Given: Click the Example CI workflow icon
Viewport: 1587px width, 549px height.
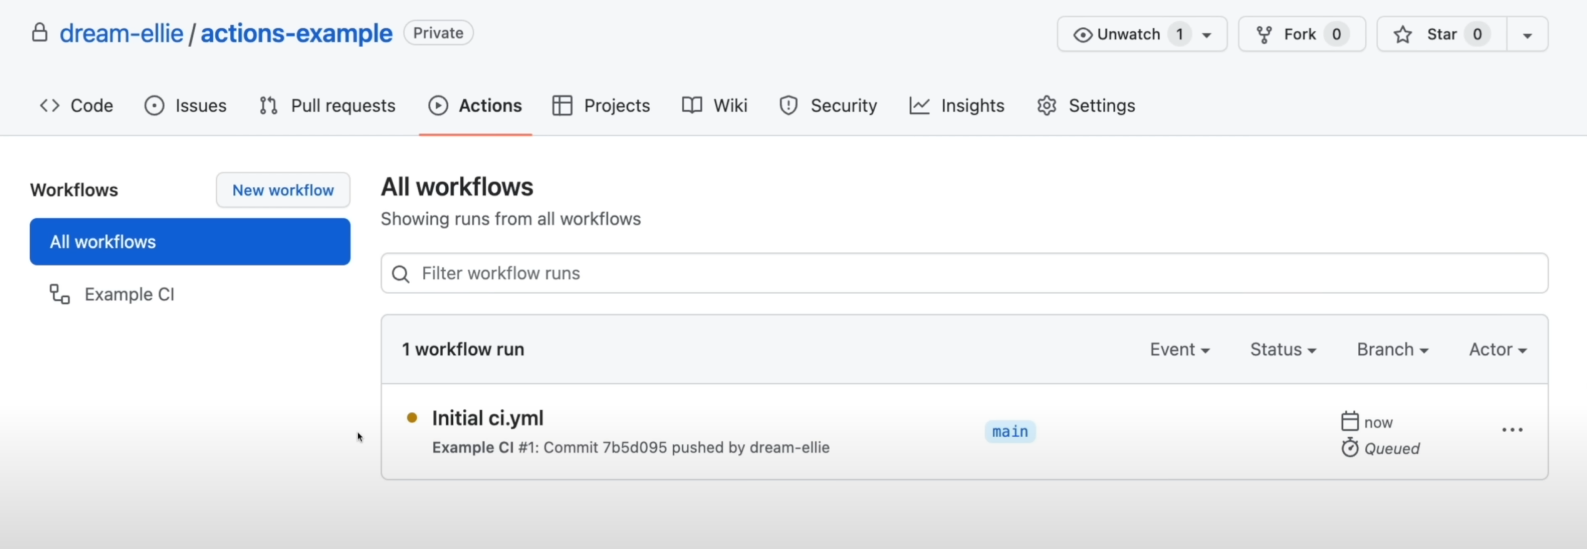Looking at the screenshot, I should pyautogui.click(x=60, y=294).
